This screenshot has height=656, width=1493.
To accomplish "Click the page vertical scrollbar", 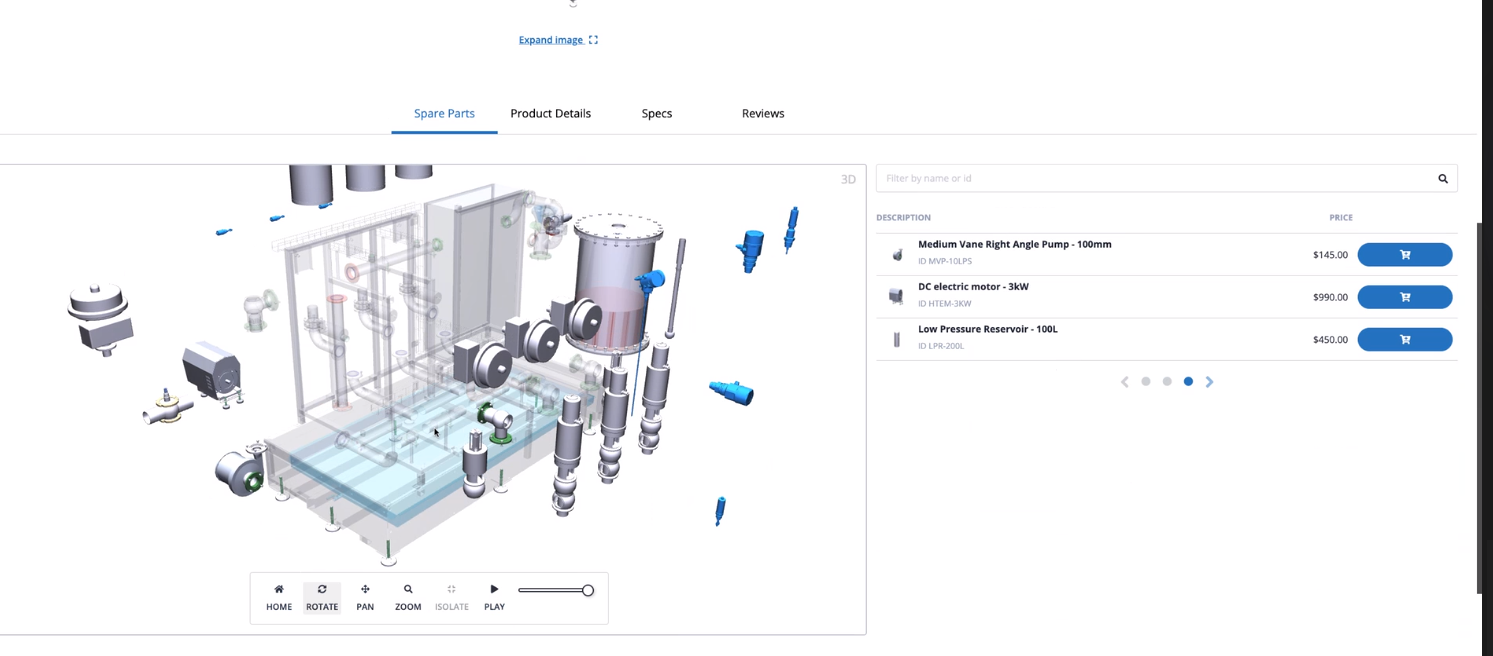I will [x=1479, y=408].
